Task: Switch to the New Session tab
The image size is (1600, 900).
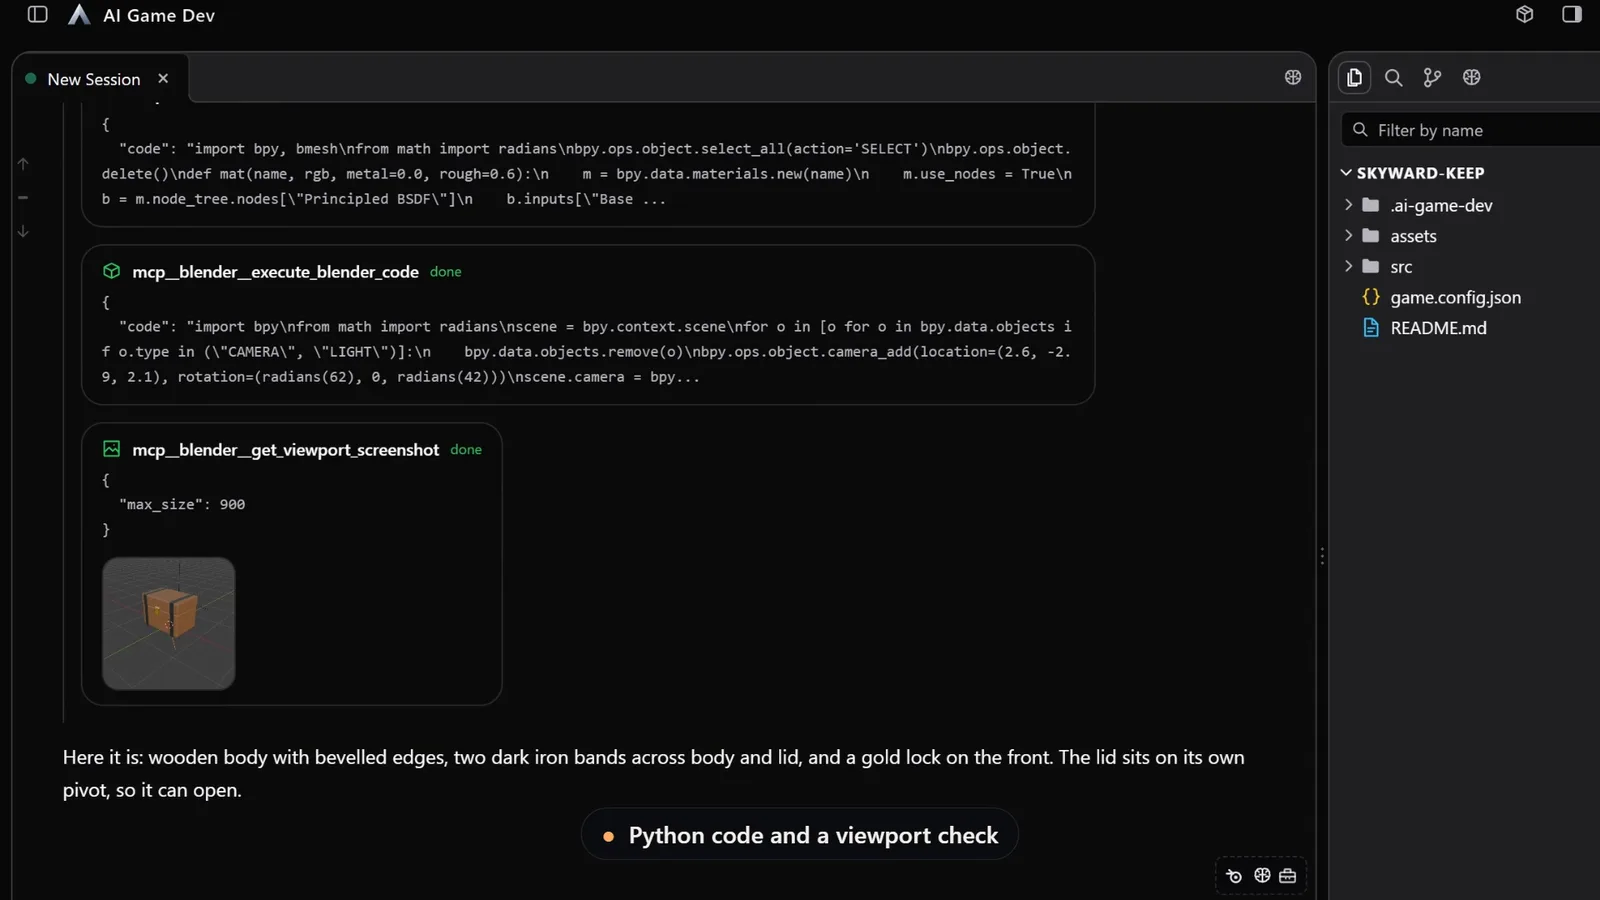Action: [94, 79]
